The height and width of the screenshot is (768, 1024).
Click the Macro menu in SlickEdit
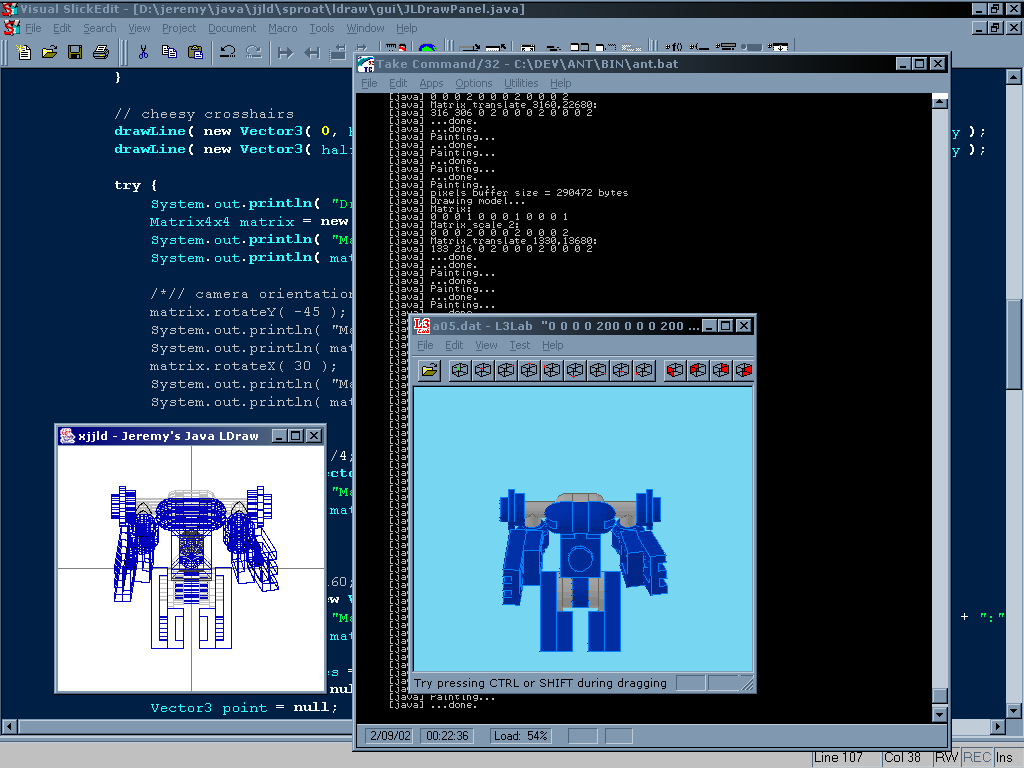(x=283, y=28)
